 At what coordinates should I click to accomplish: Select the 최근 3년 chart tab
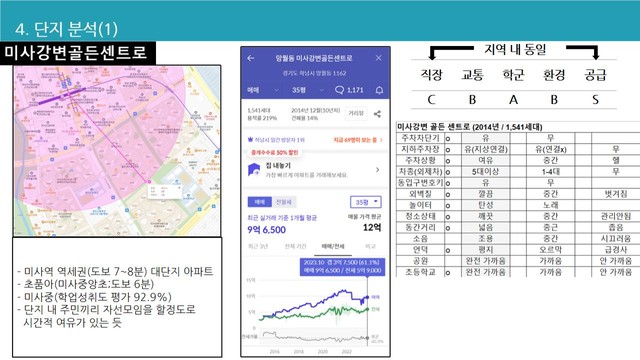[x=258, y=246]
